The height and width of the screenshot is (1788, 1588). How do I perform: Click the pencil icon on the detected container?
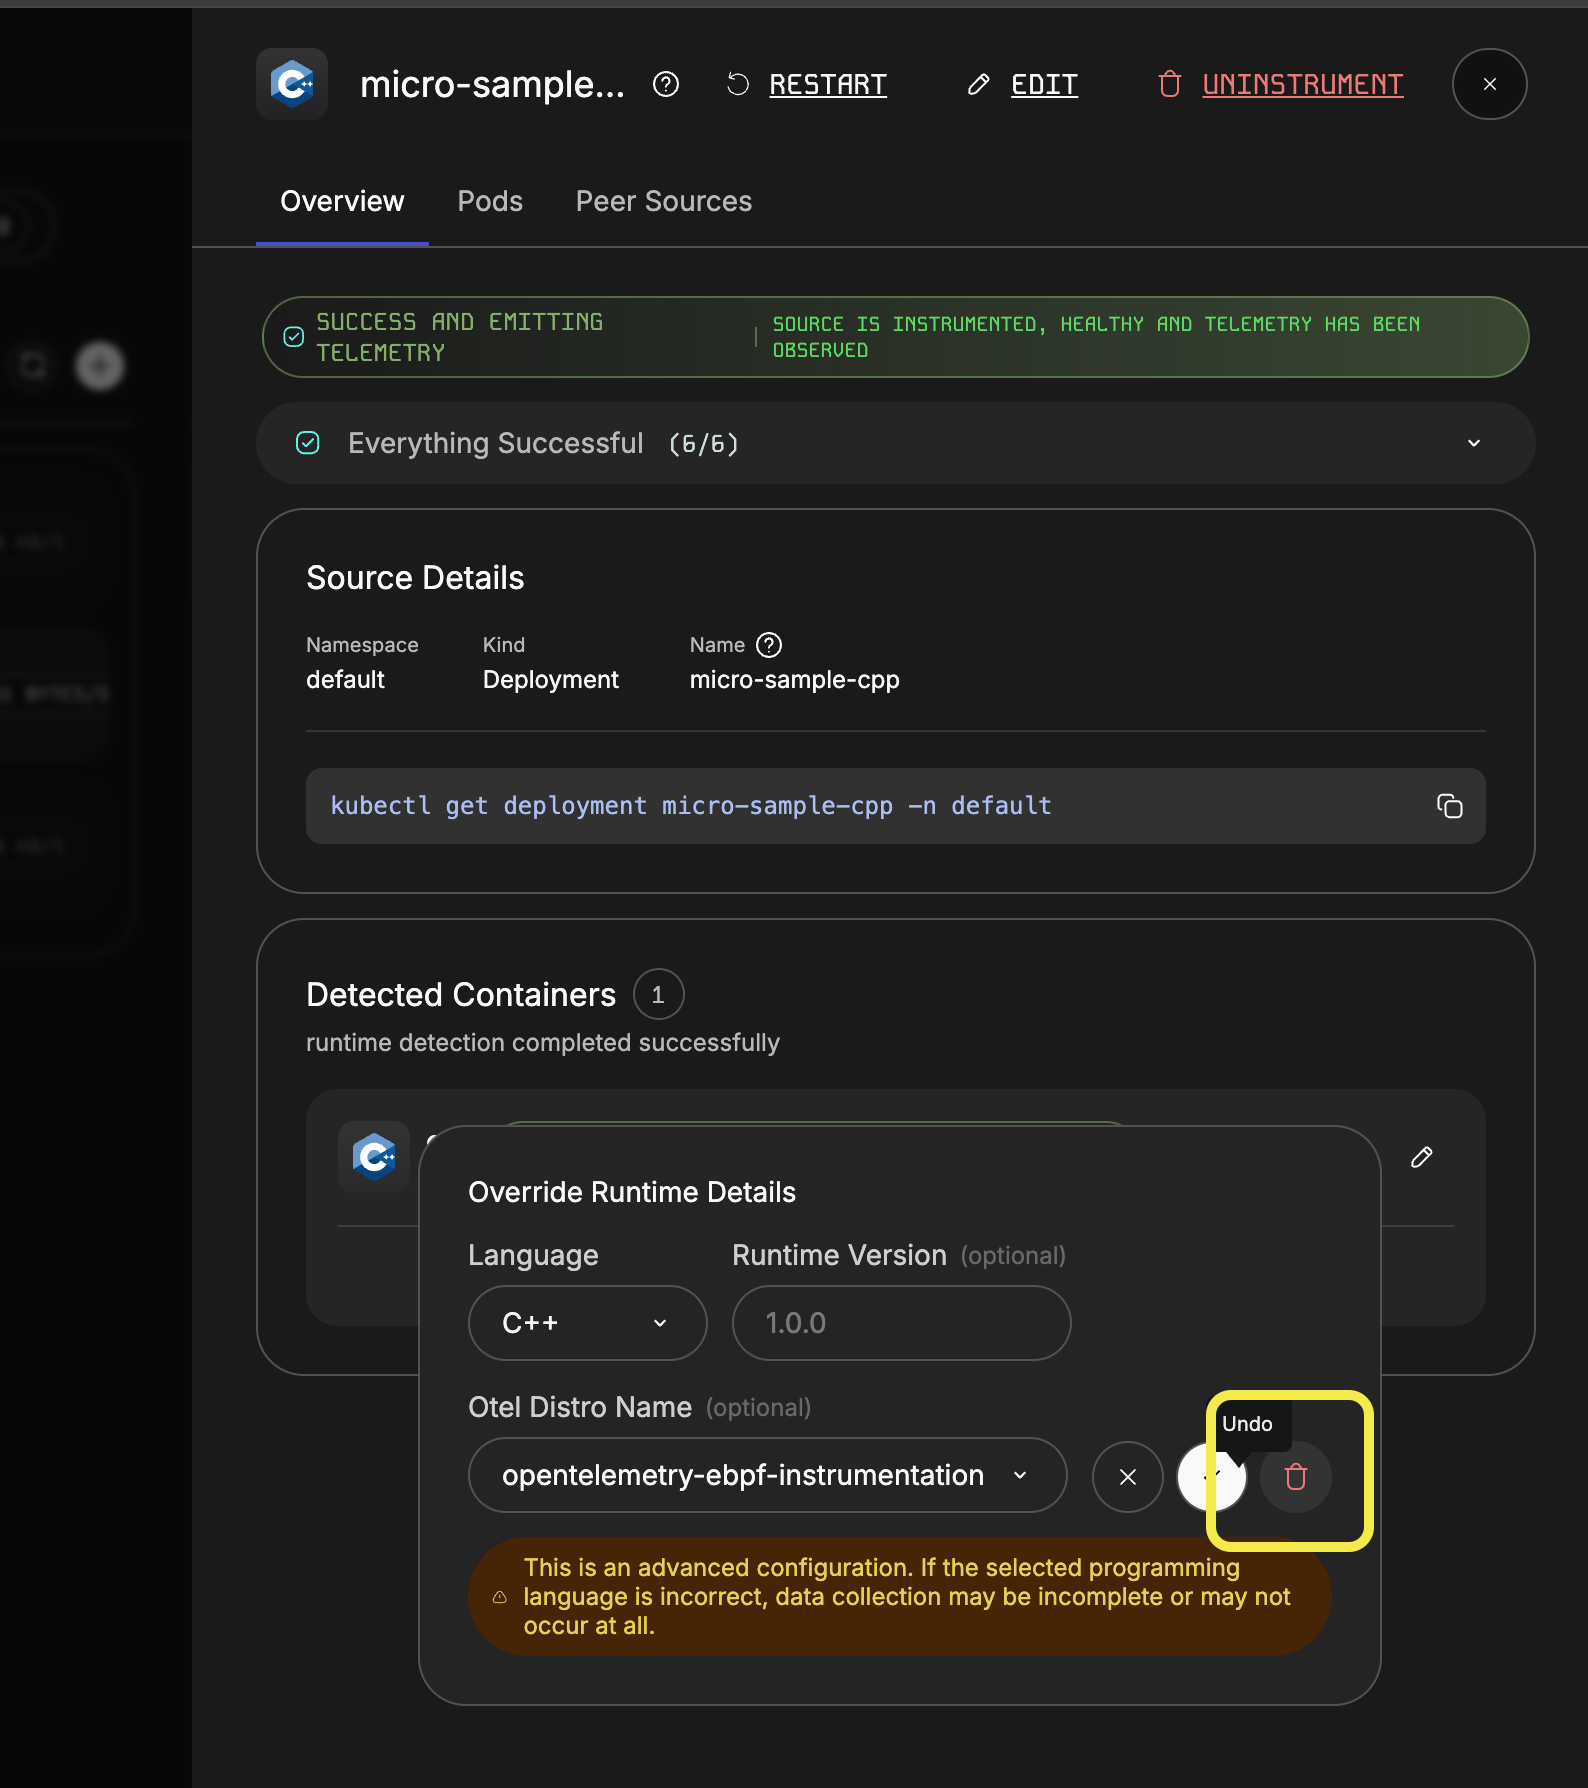pos(1421,1157)
